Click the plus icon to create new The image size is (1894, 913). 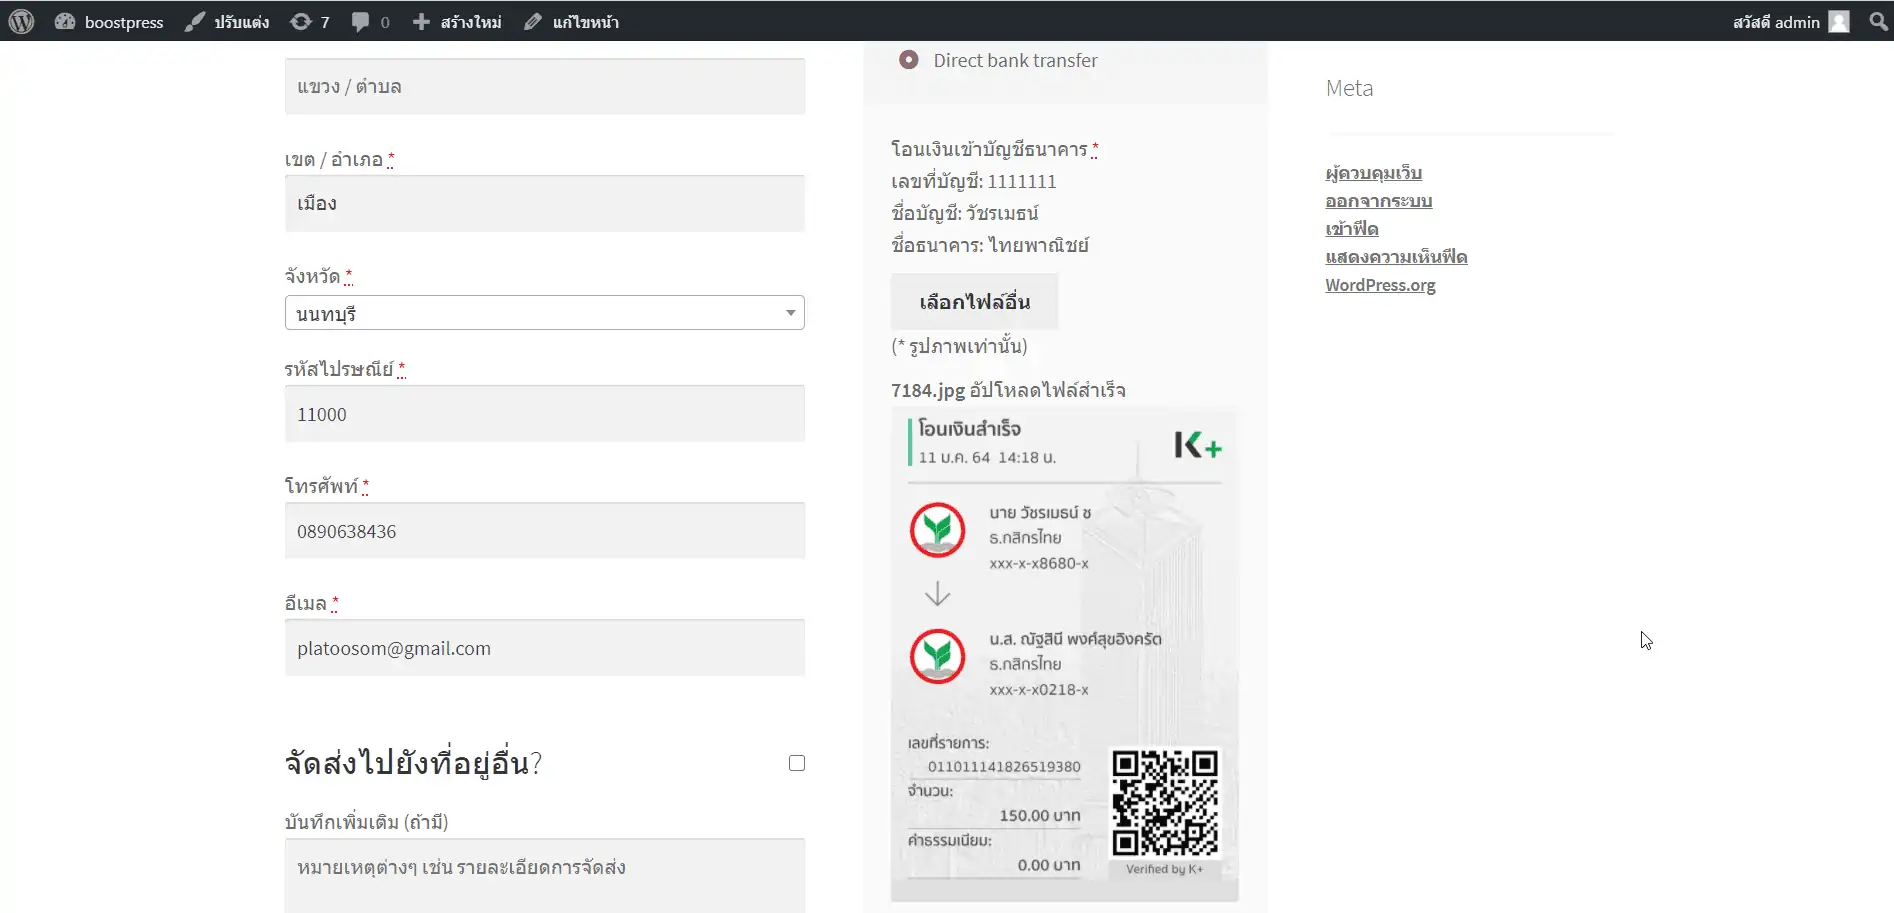pyautogui.click(x=421, y=21)
